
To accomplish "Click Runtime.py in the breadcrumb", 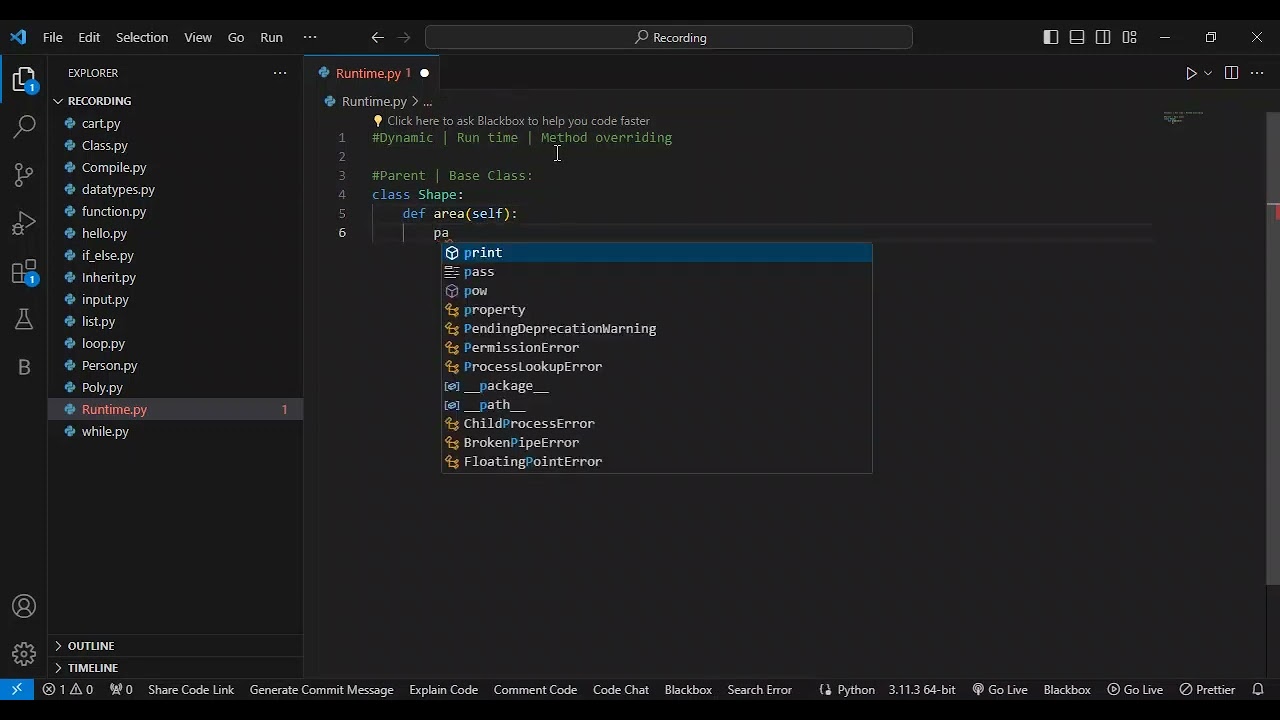I will (374, 101).
